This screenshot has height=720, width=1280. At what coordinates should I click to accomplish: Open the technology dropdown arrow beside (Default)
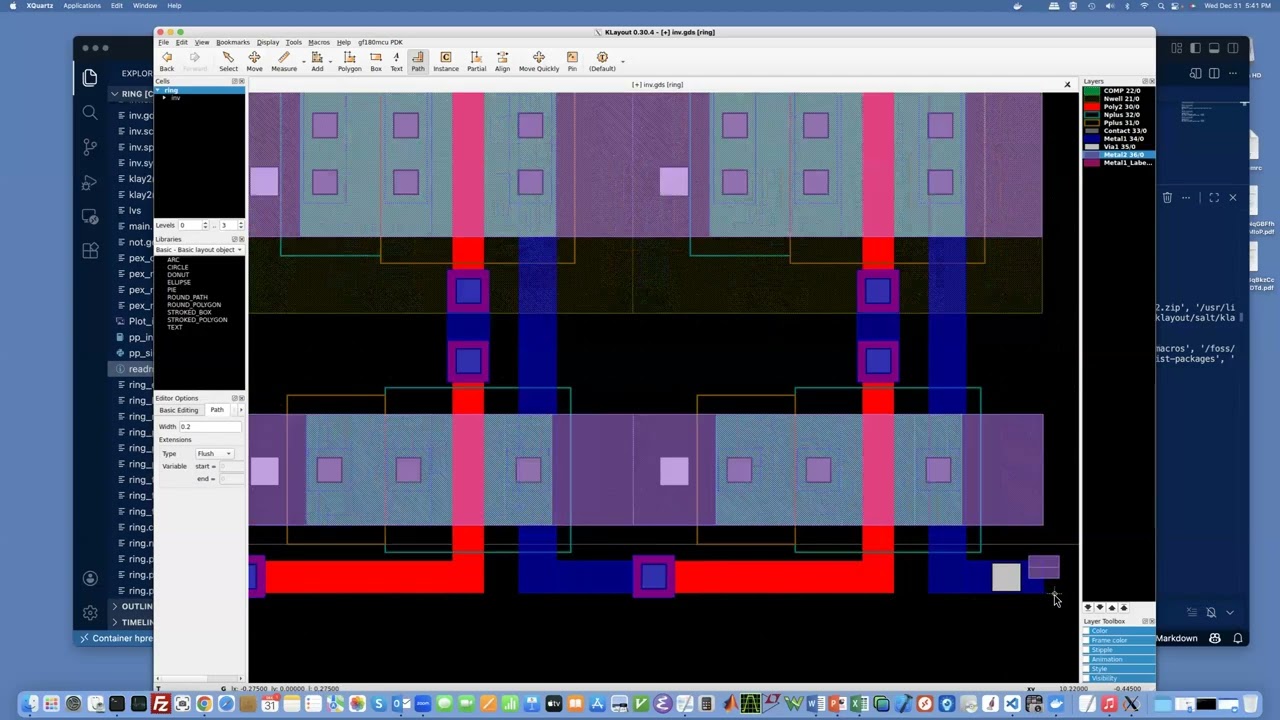tap(622, 61)
